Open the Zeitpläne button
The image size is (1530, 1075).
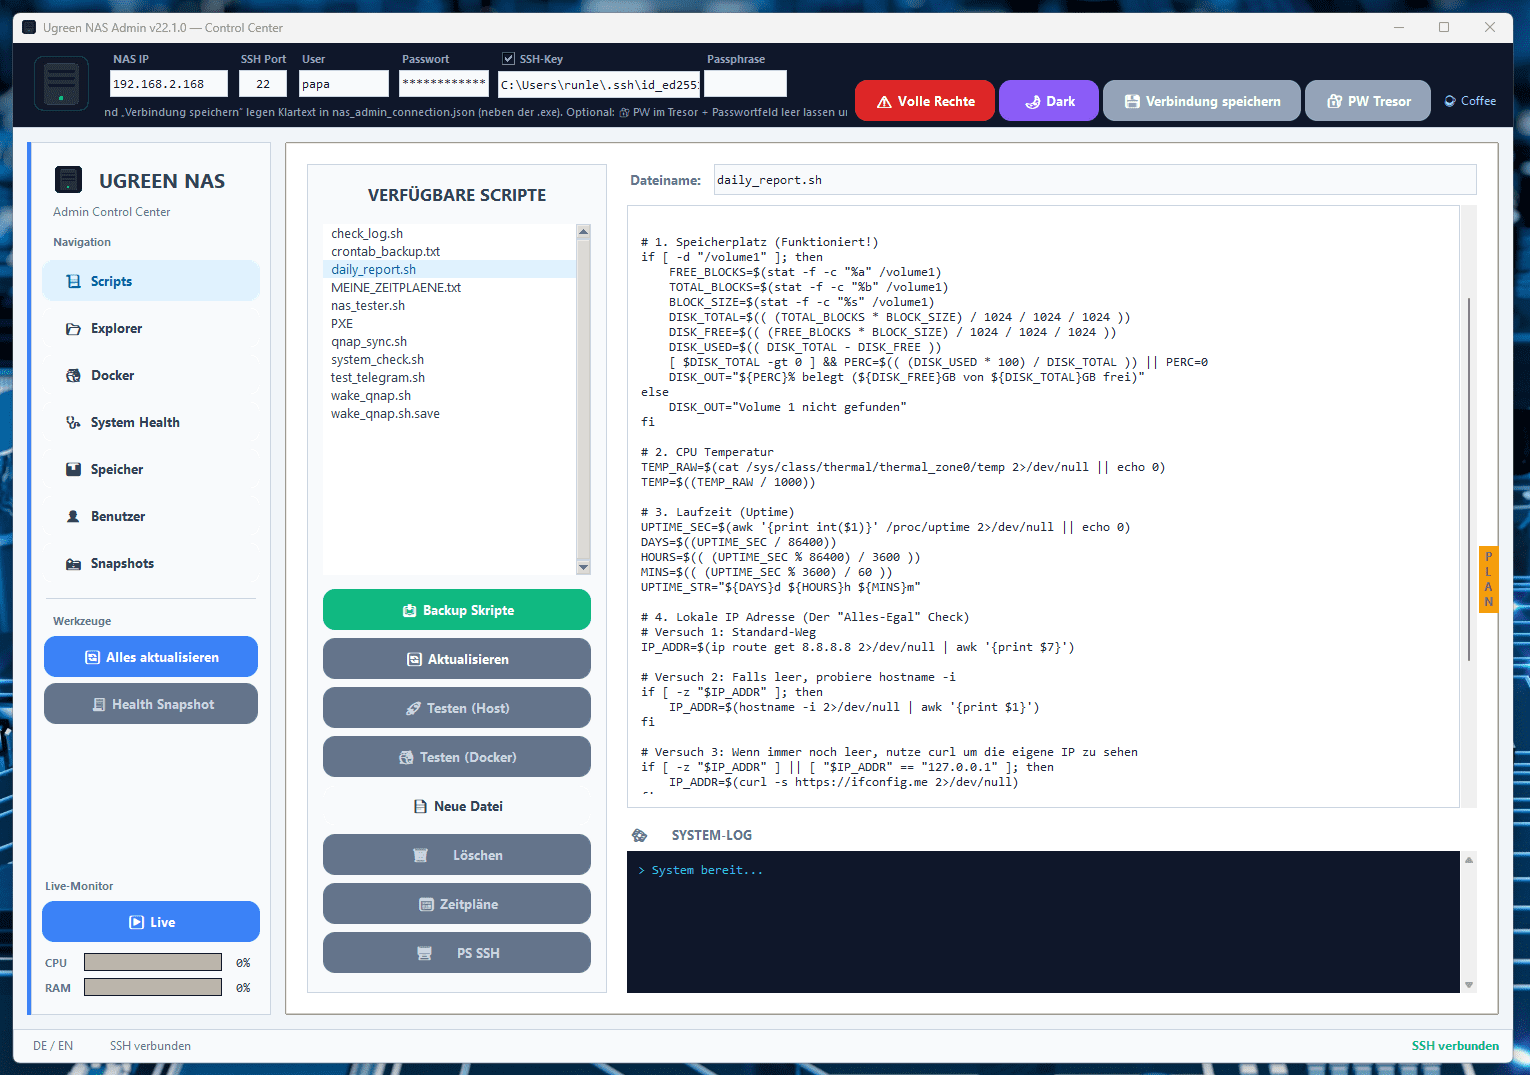click(457, 904)
